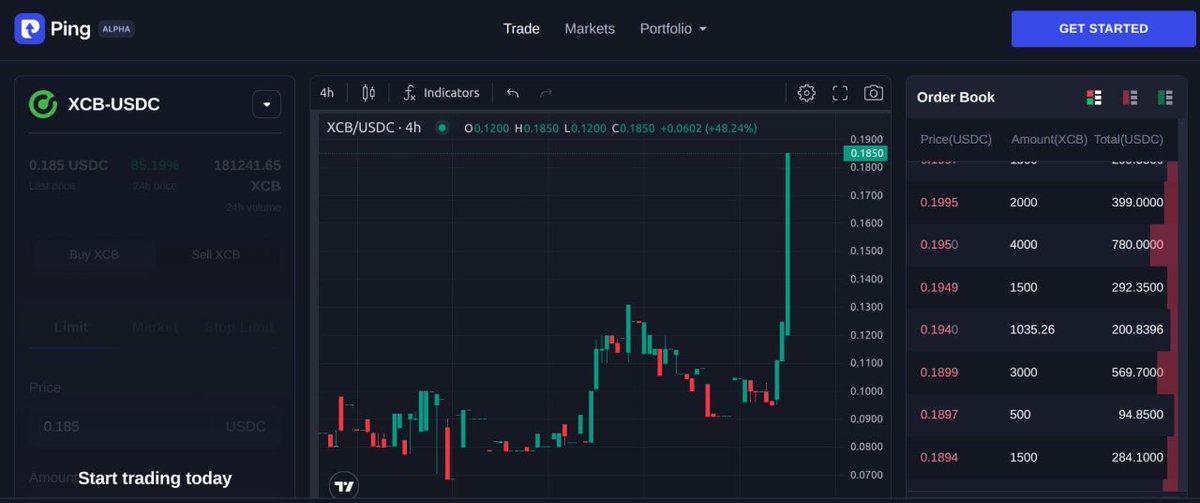
Task: Click the Start trading today text
Action: pyautogui.click(x=155, y=478)
